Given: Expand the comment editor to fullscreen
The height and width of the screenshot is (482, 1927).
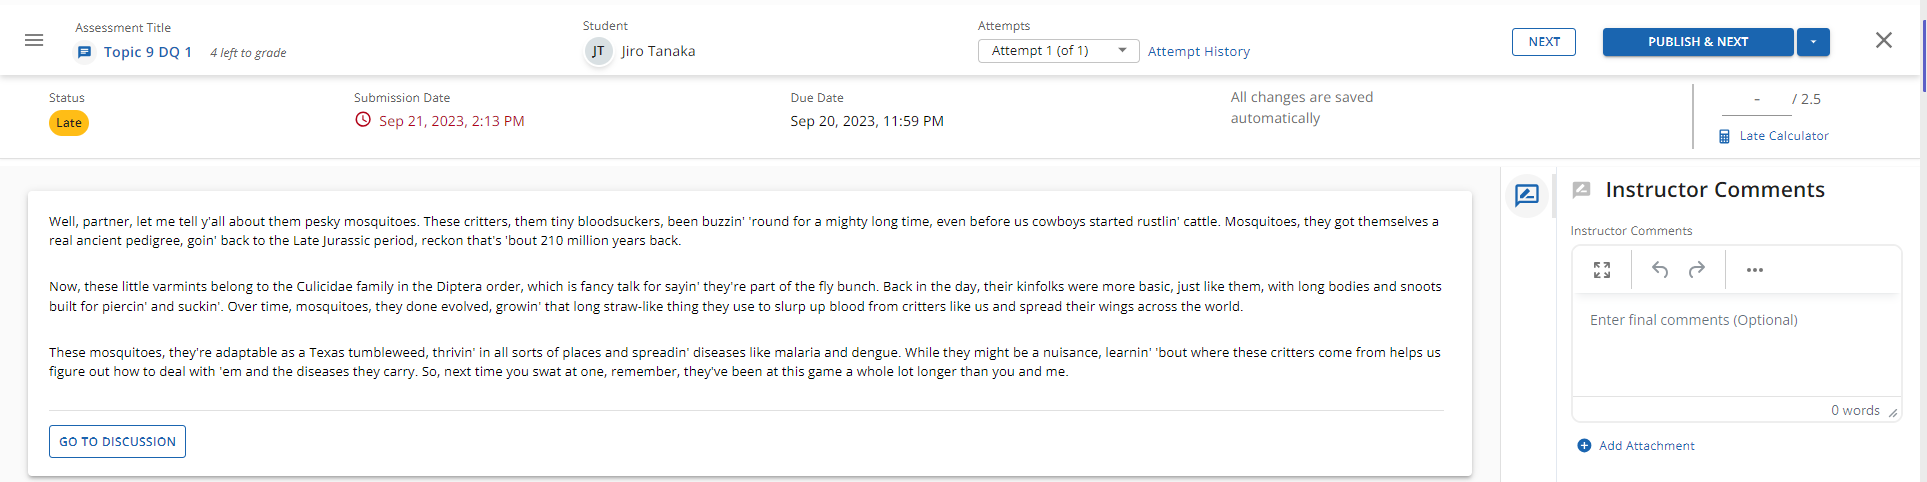Looking at the screenshot, I should tap(1602, 270).
